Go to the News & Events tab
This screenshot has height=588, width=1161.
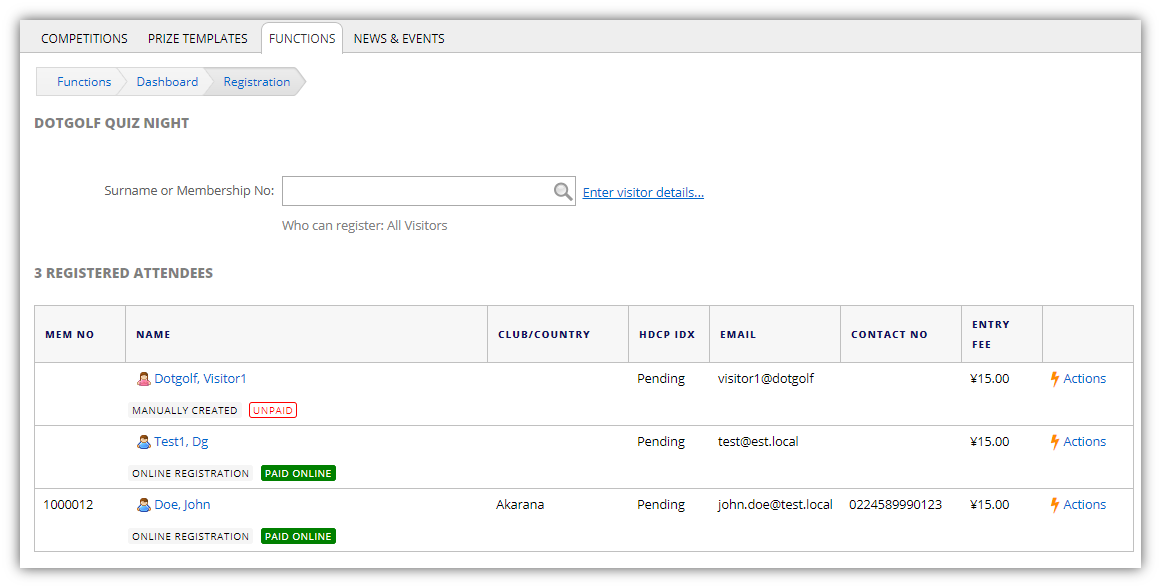pyautogui.click(x=399, y=39)
